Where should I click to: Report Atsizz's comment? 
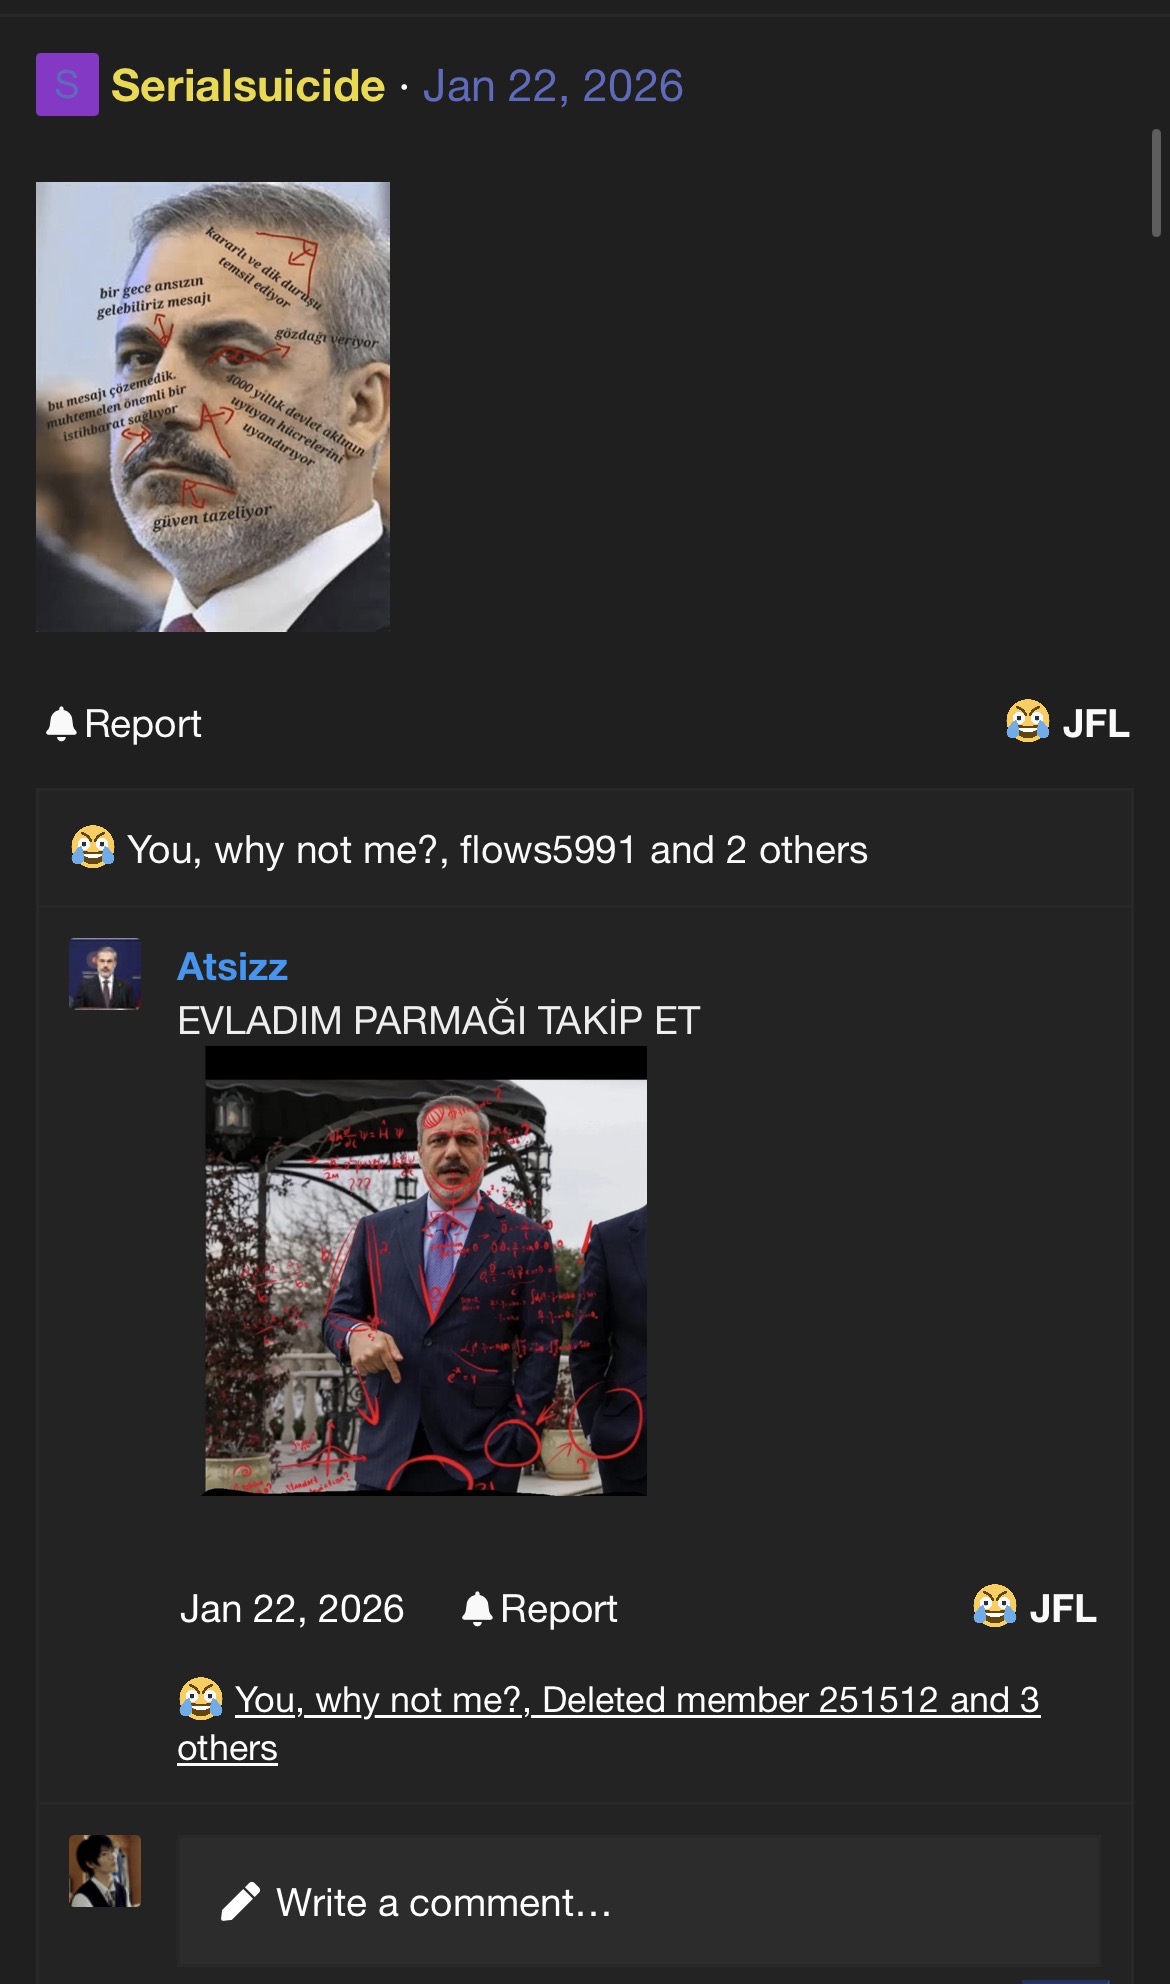pyautogui.click(x=558, y=1608)
